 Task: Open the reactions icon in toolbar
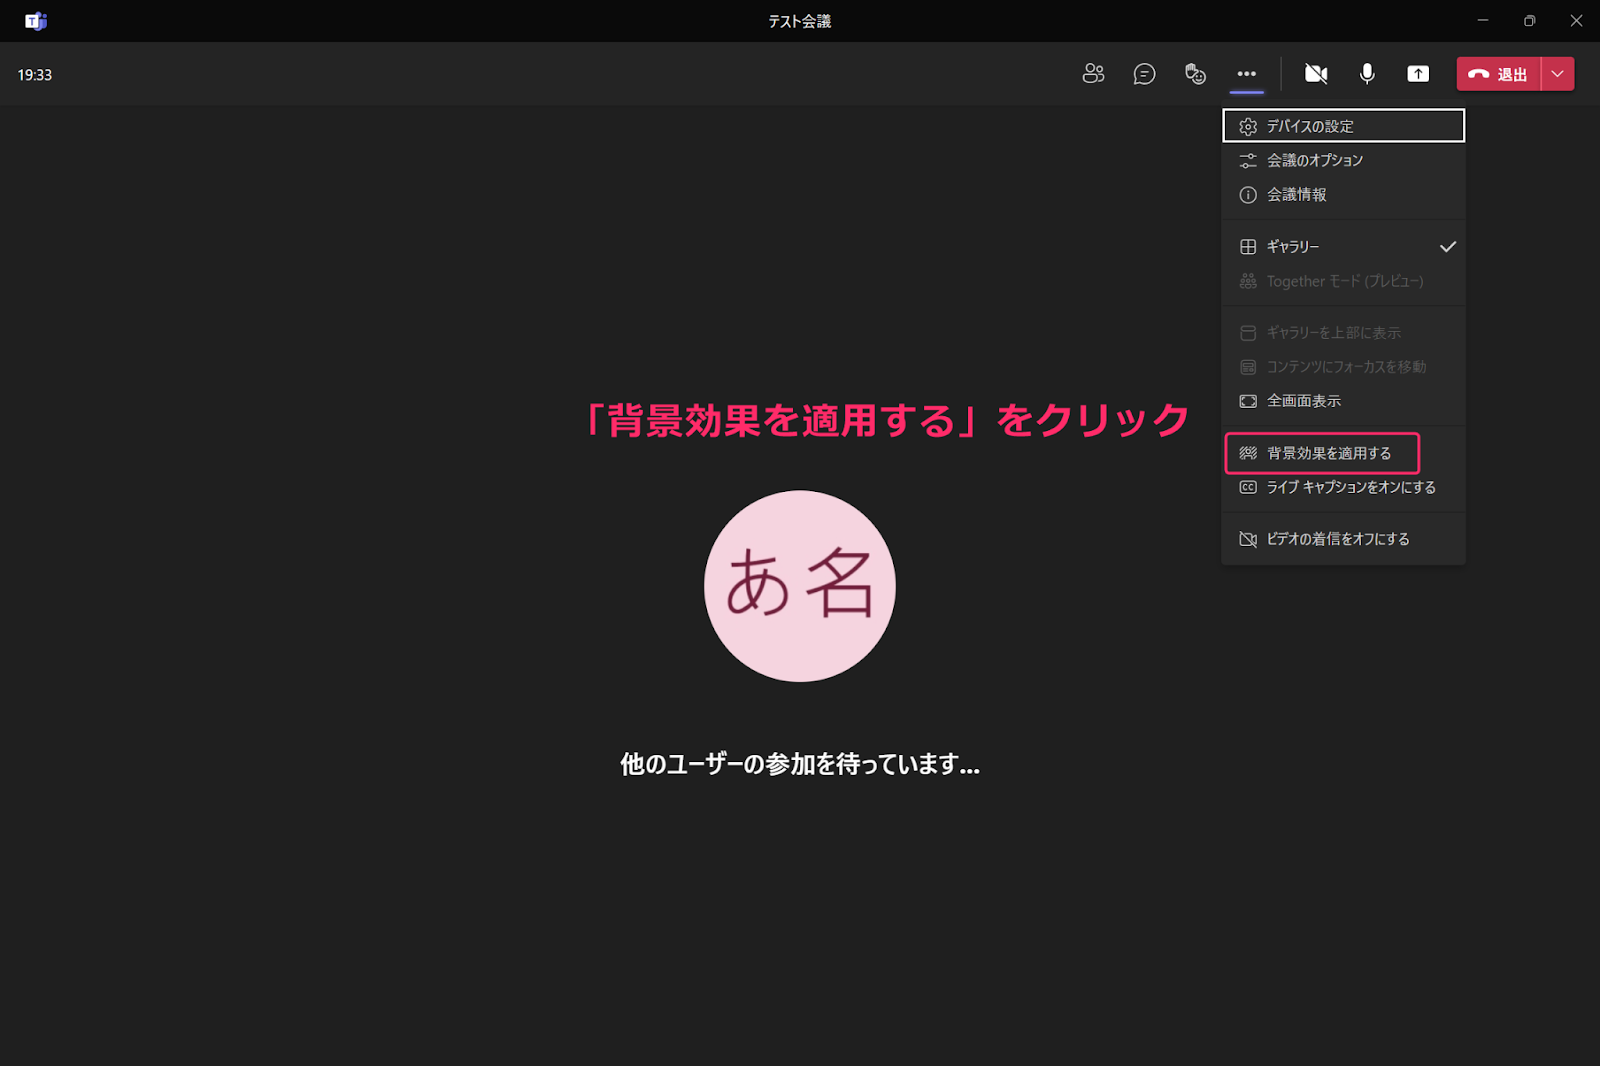click(1195, 74)
